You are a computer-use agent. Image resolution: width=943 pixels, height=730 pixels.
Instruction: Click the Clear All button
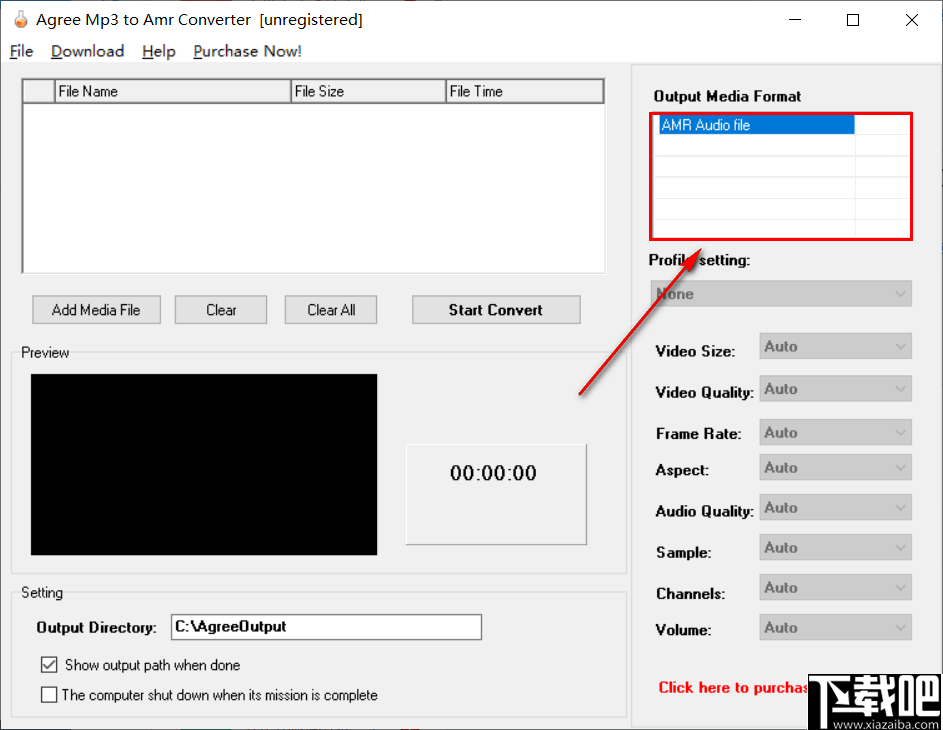coord(330,309)
